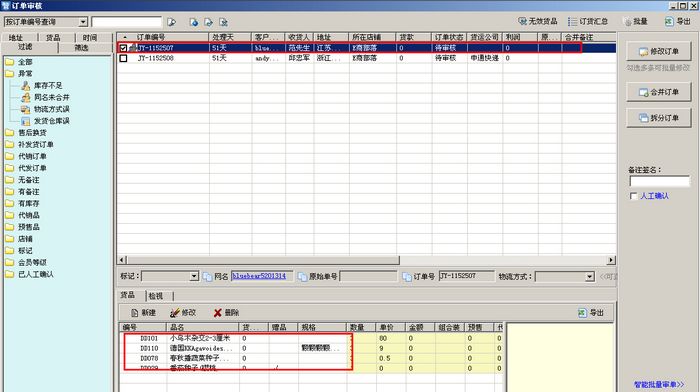Viewport: 700px width, 392px height.
Task: Switch to the 地址 tab
Action: 16,38
